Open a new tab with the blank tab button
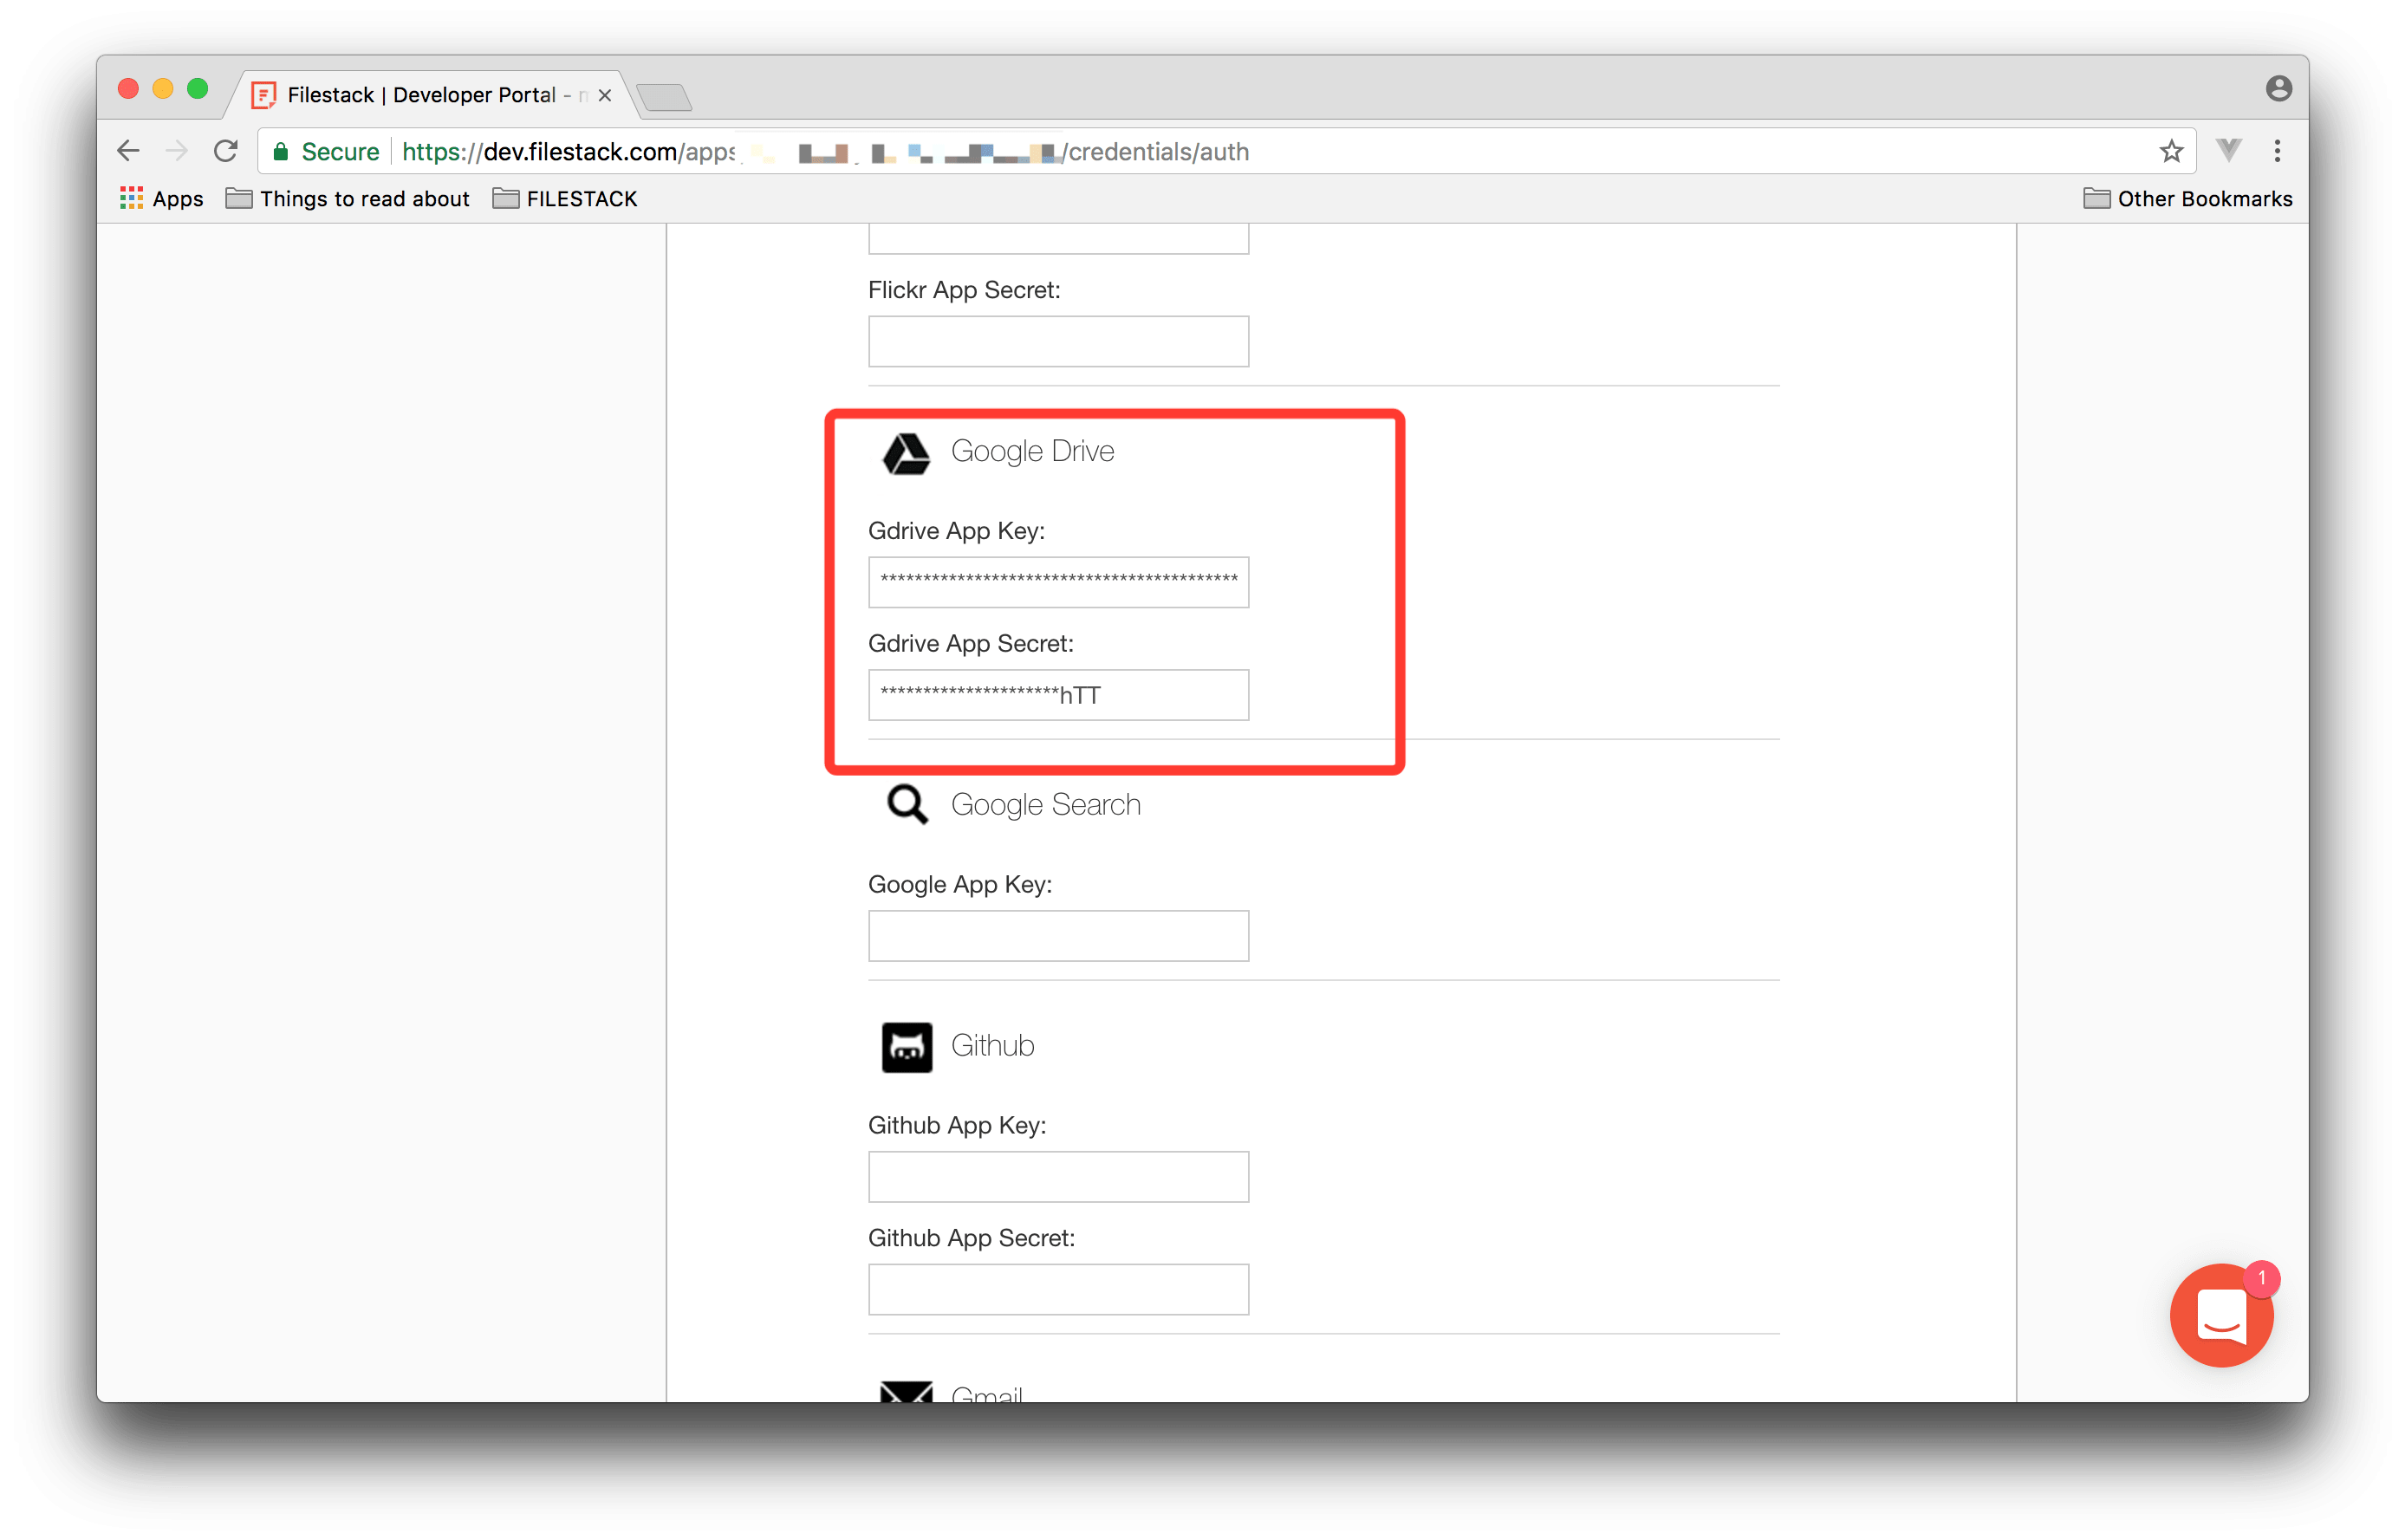The image size is (2405, 1540). [664, 97]
